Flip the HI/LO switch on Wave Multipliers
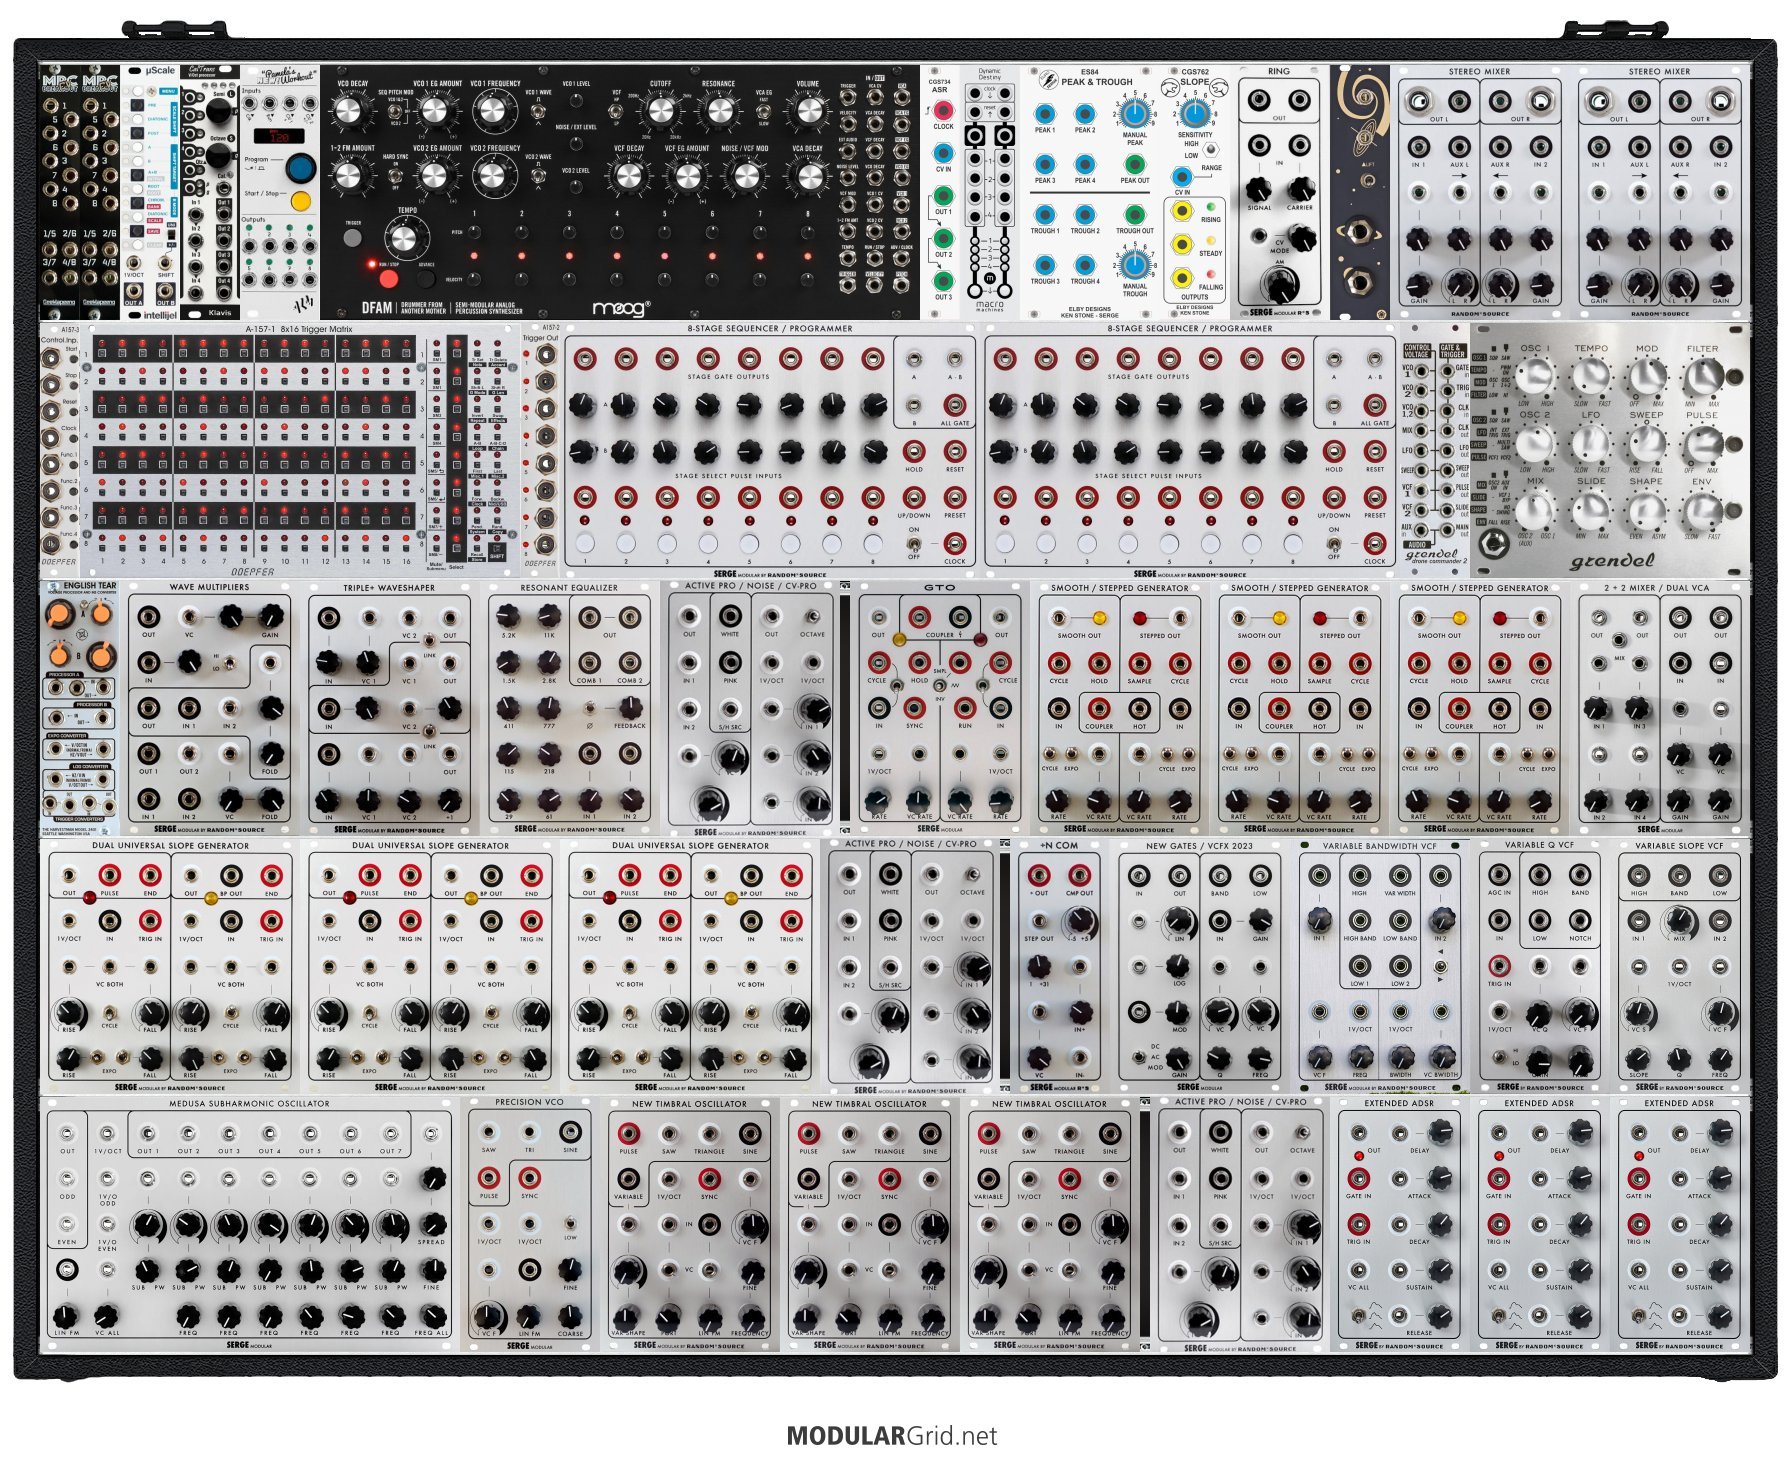This screenshot has height=1457, width=1785. click(229, 662)
